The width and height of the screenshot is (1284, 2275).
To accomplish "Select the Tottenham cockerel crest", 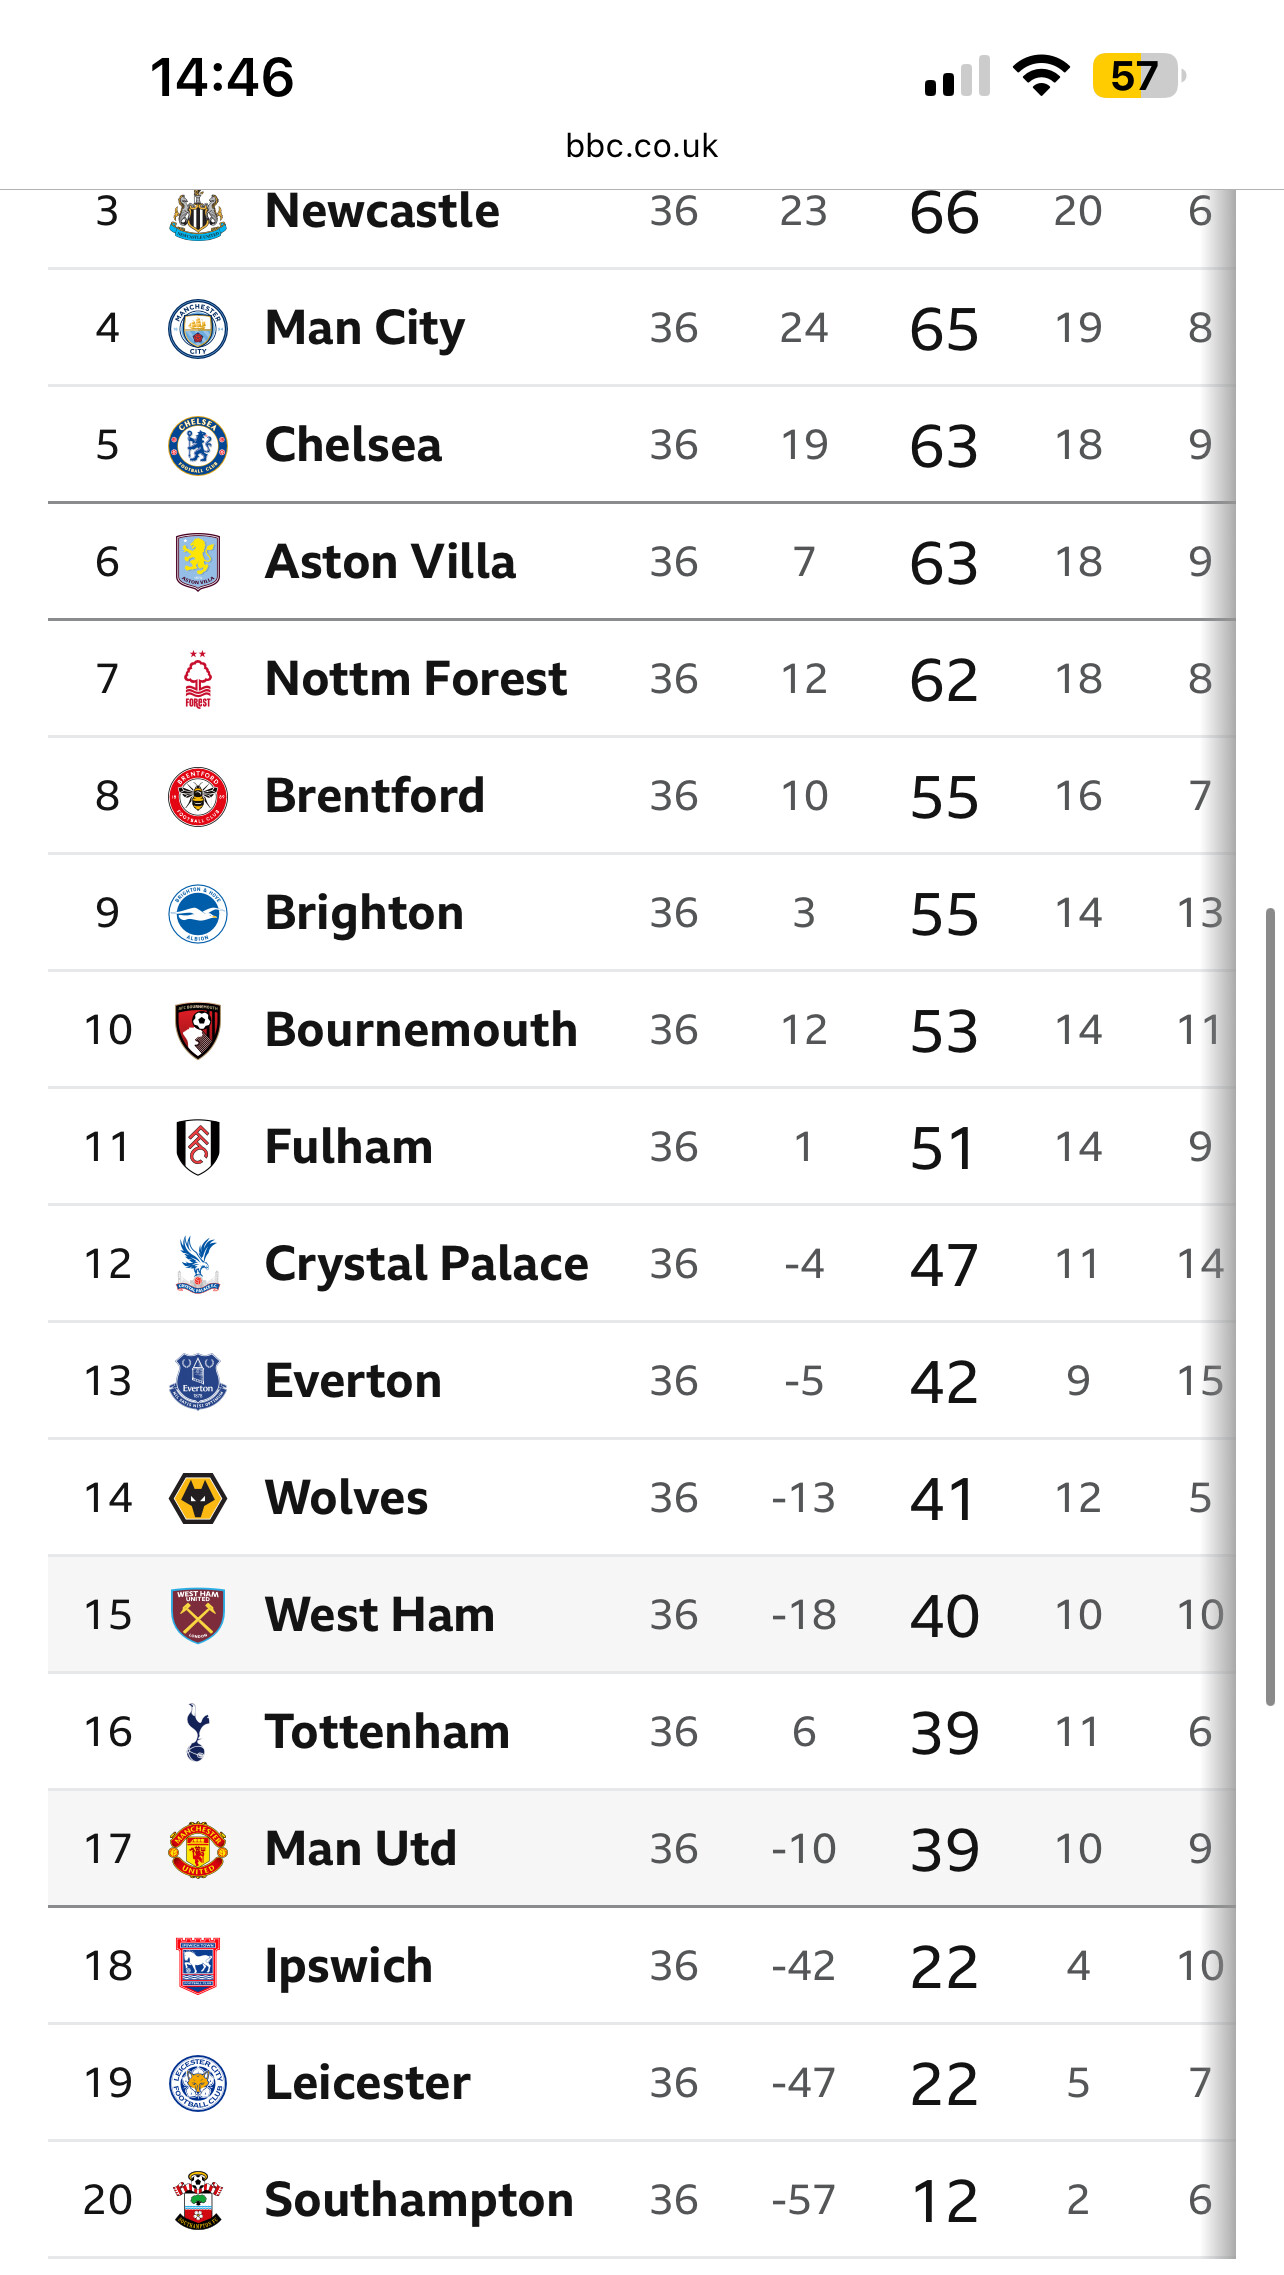I will 197,1732.
